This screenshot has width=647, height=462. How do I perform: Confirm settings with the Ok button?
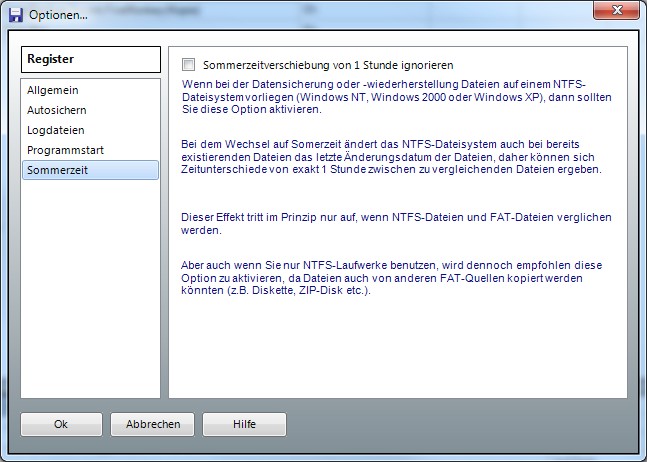pos(61,424)
